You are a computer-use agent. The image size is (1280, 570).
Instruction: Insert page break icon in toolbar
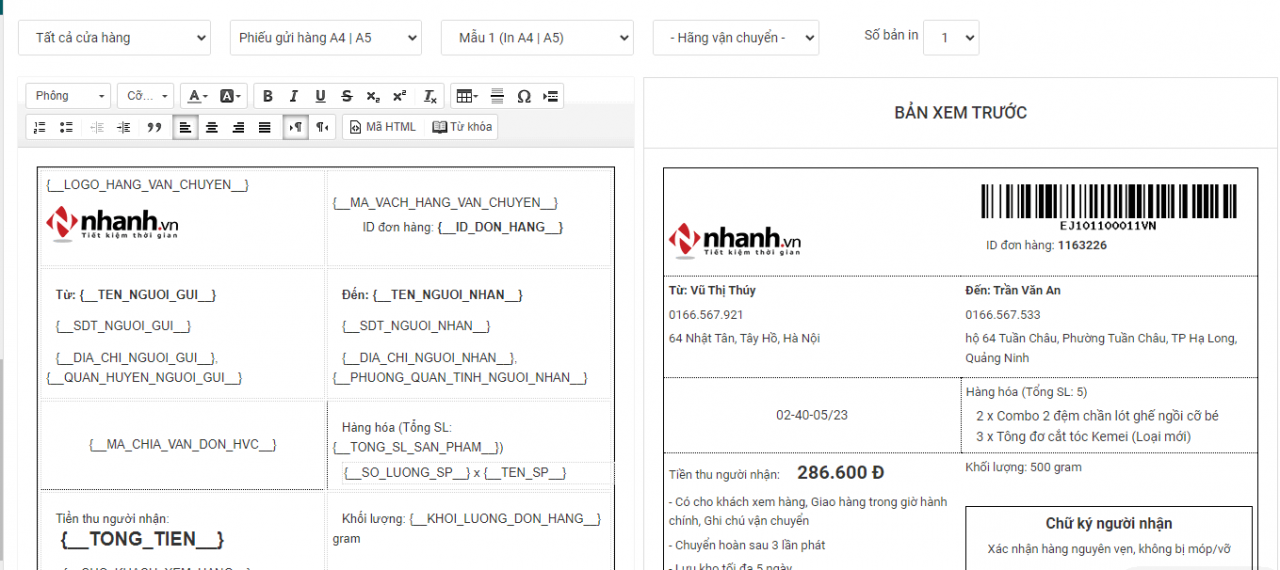click(x=550, y=96)
